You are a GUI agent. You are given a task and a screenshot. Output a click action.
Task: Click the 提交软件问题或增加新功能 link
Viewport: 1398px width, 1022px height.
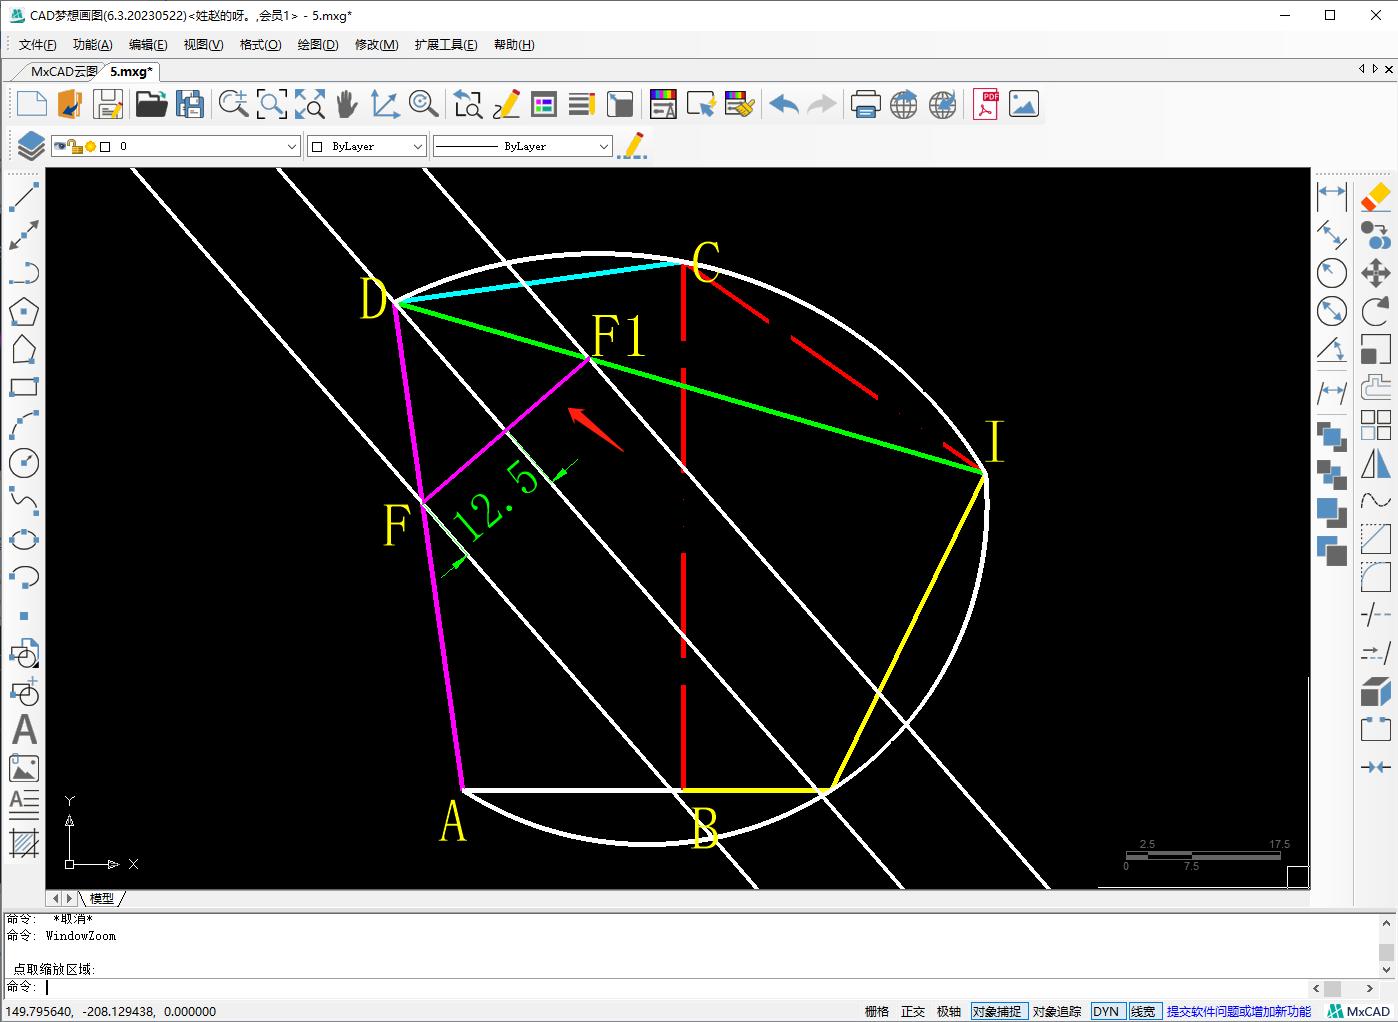pos(1238,1012)
